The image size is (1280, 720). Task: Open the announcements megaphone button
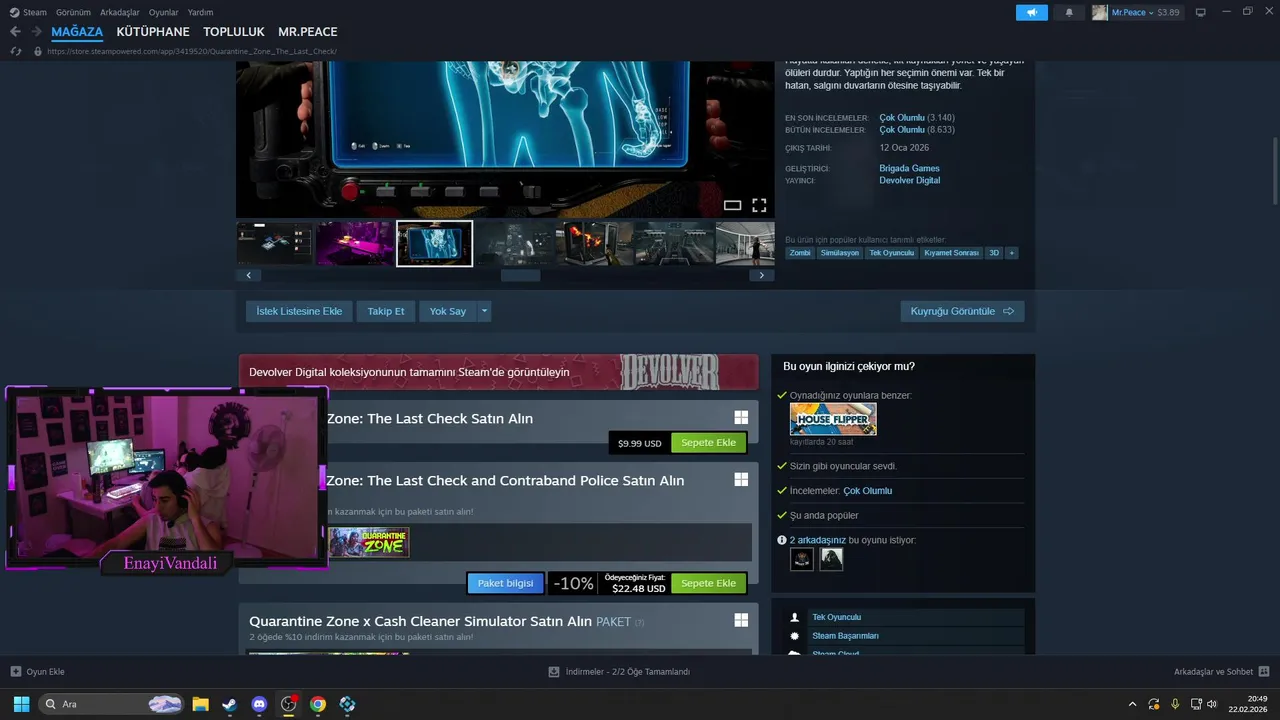pyautogui.click(x=1032, y=12)
